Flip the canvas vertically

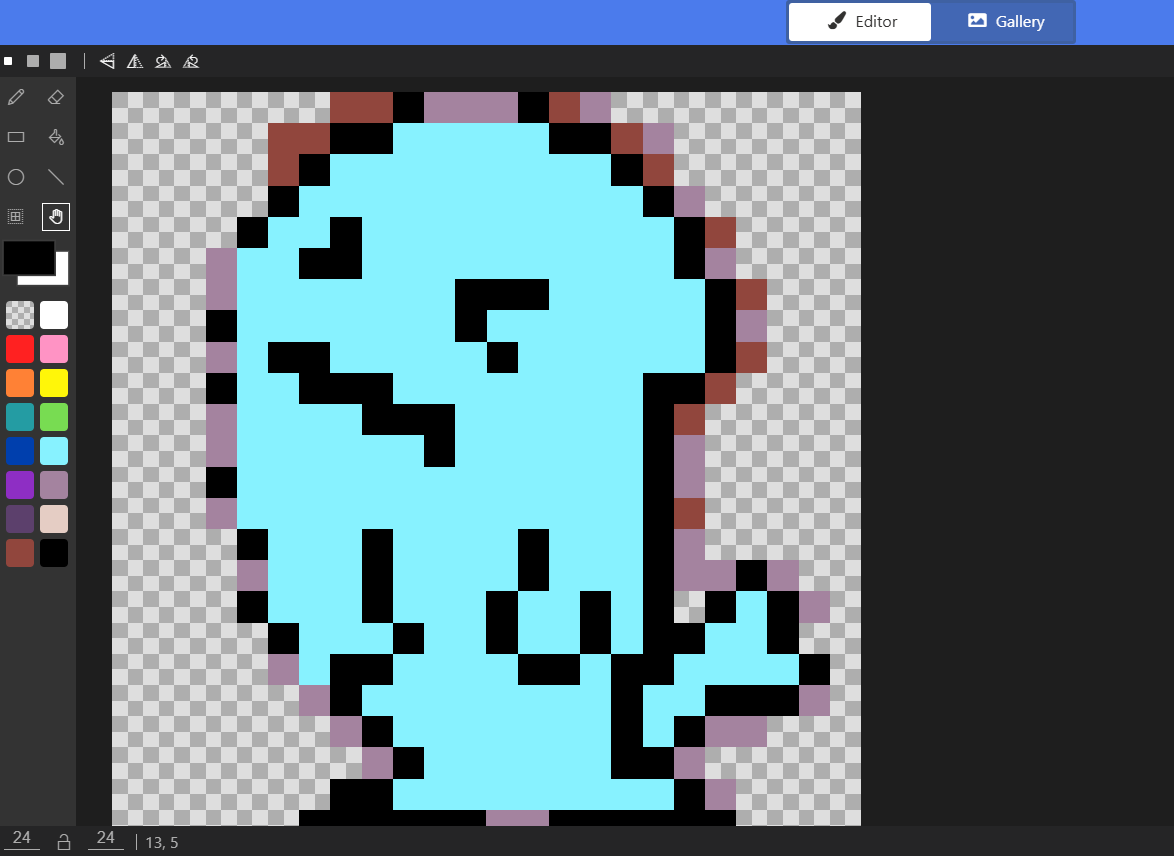(x=107, y=61)
